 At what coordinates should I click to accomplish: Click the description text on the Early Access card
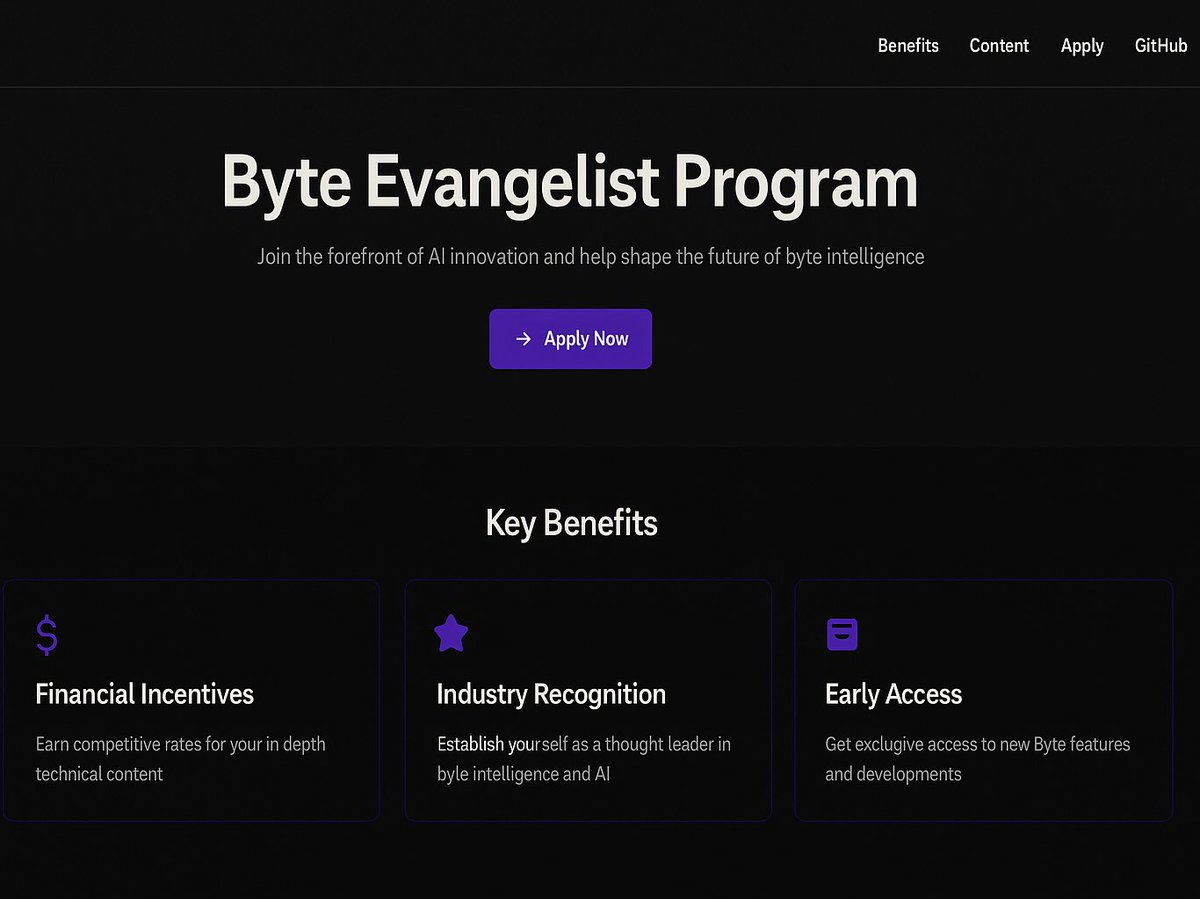click(976, 758)
